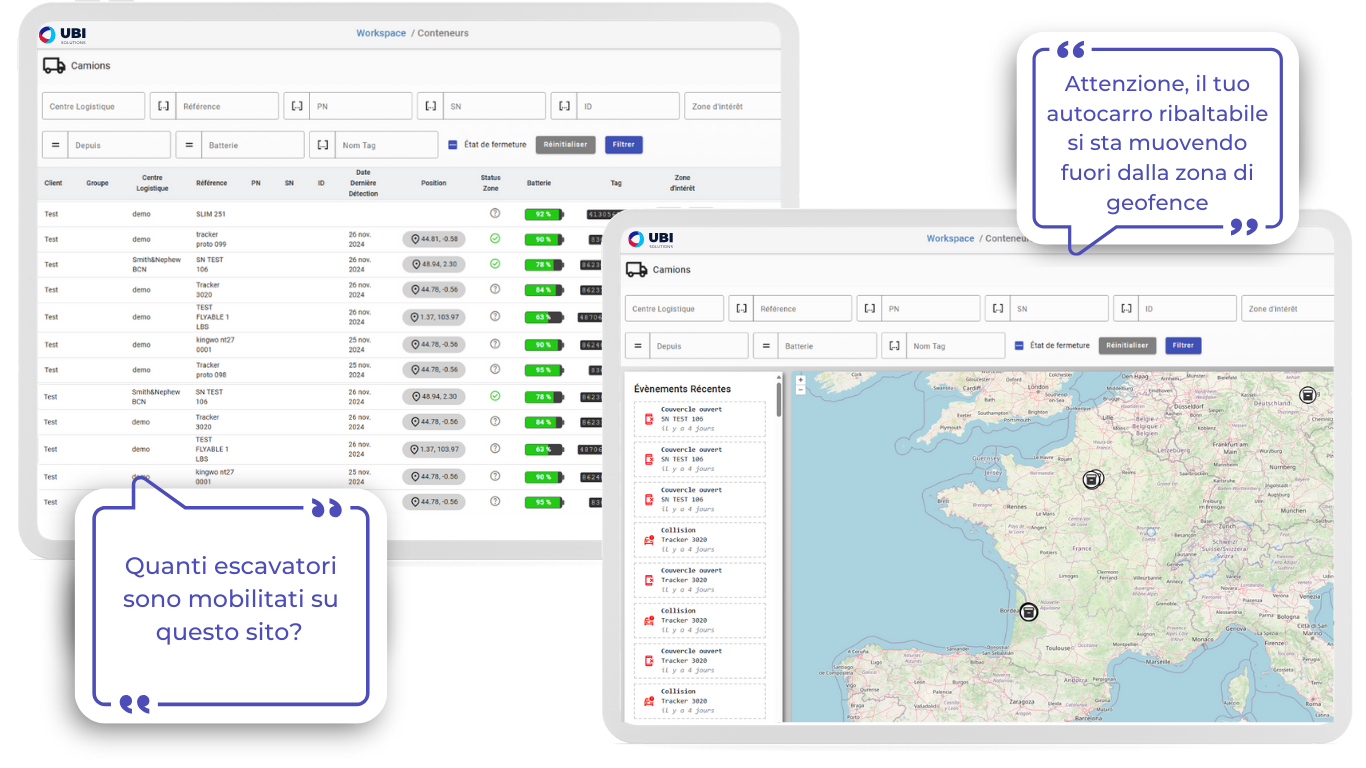
Task: Click the Évènements Récentes panel scrollbar
Action: click(780, 398)
